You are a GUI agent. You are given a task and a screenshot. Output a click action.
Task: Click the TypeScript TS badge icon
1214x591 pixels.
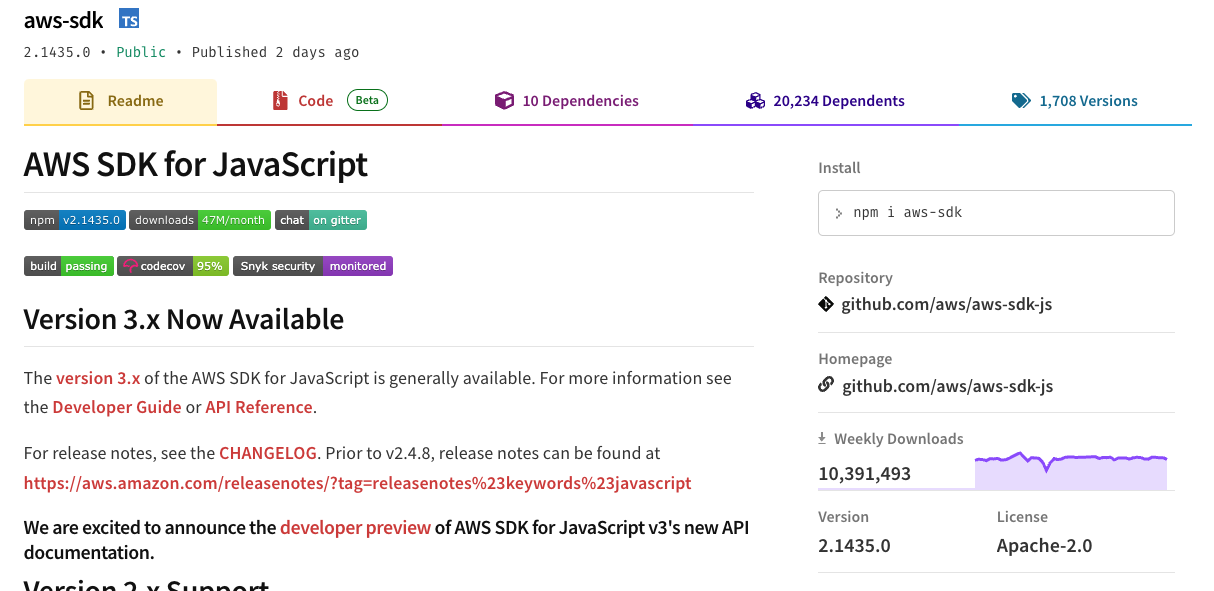tap(129, 18)
